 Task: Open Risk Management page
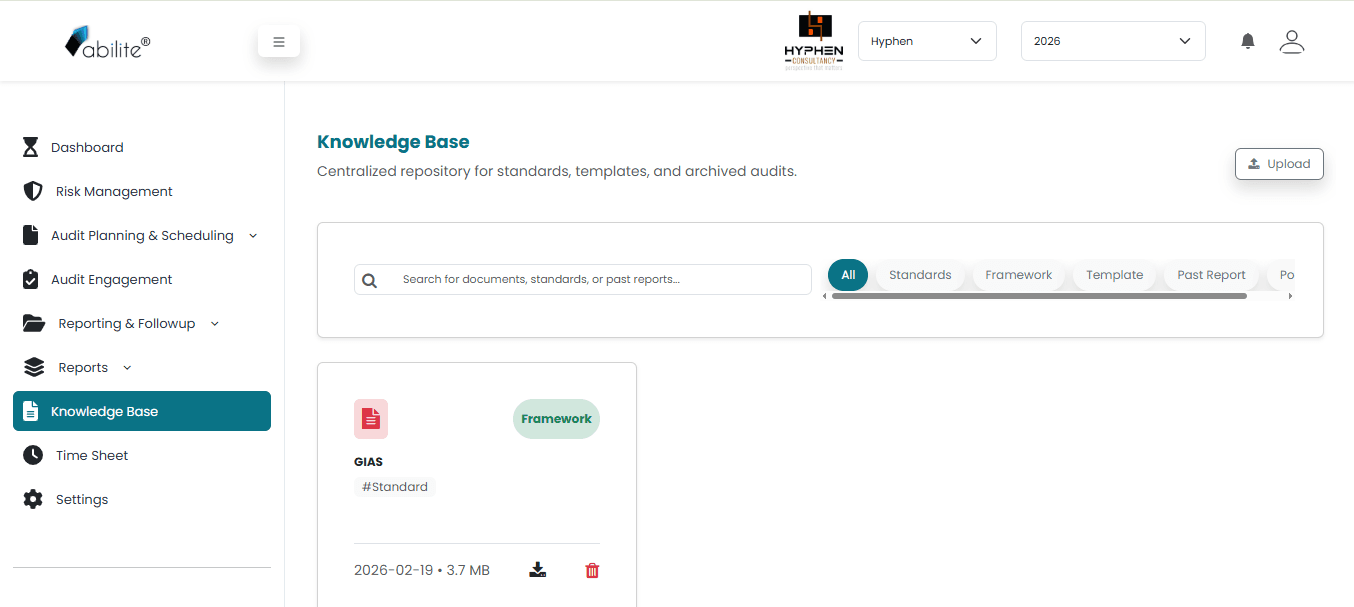click(x=142, y=191)
